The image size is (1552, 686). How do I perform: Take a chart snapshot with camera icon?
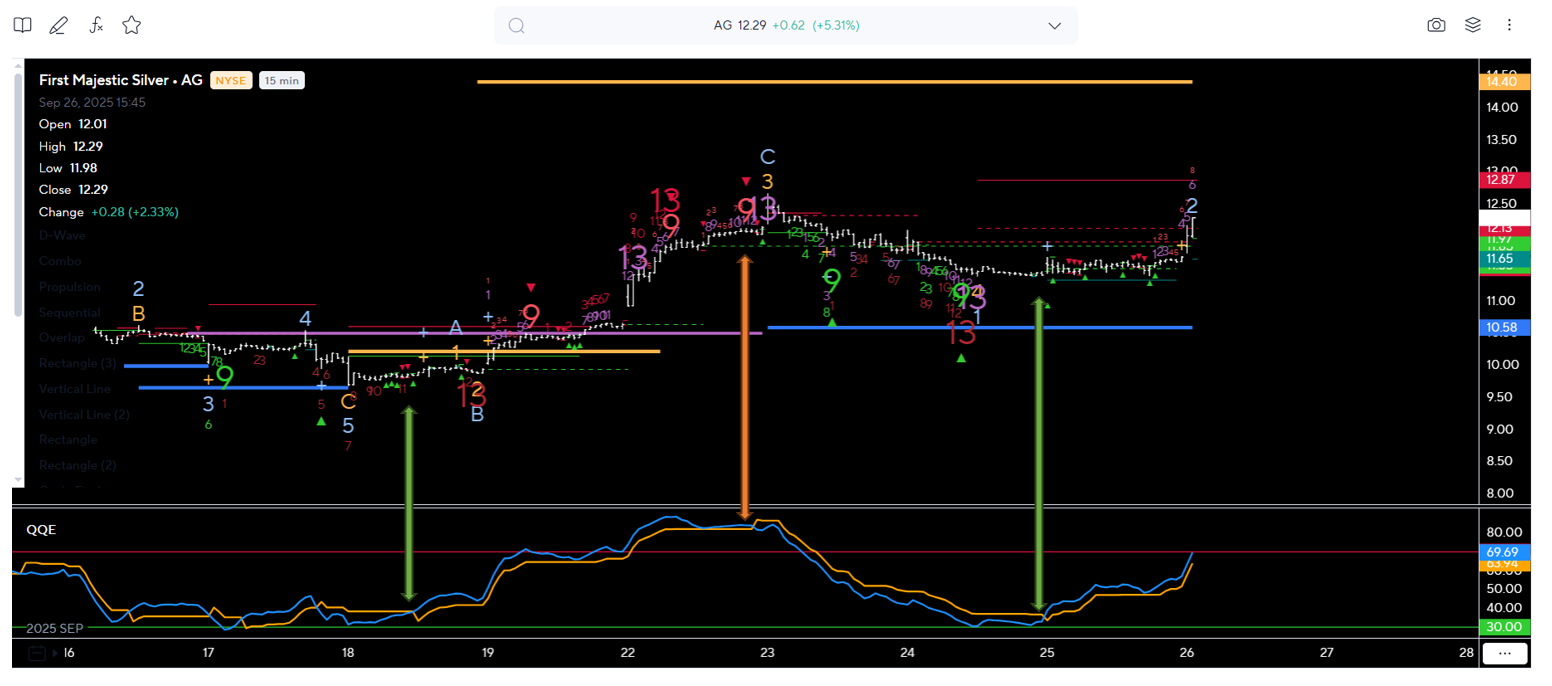click(1436, 25)
